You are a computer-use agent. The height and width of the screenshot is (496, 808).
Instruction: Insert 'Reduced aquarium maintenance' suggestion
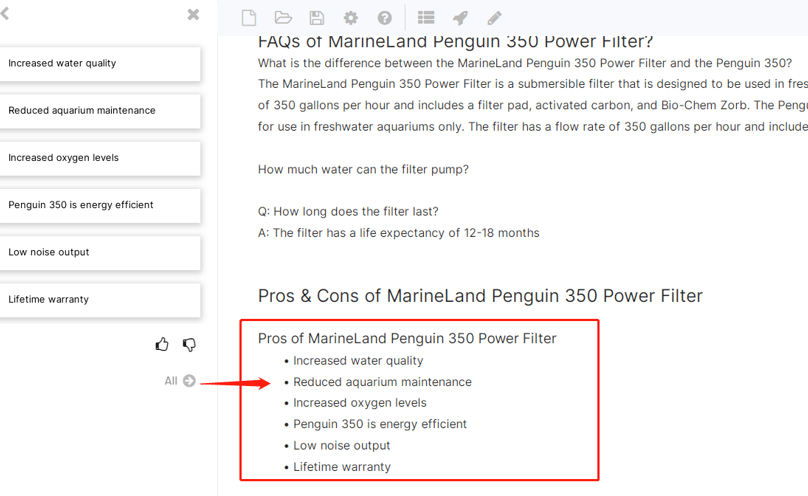pyautogui.click(x=100, y=111)
